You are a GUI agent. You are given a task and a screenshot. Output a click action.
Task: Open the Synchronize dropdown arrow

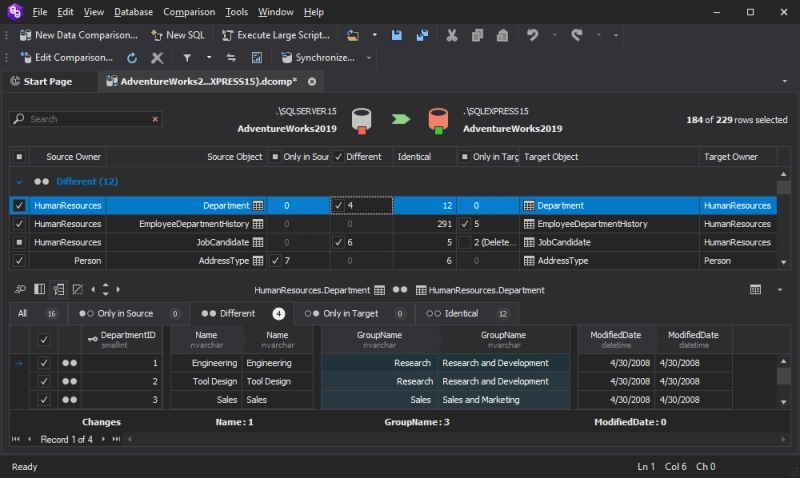point(368,58)
